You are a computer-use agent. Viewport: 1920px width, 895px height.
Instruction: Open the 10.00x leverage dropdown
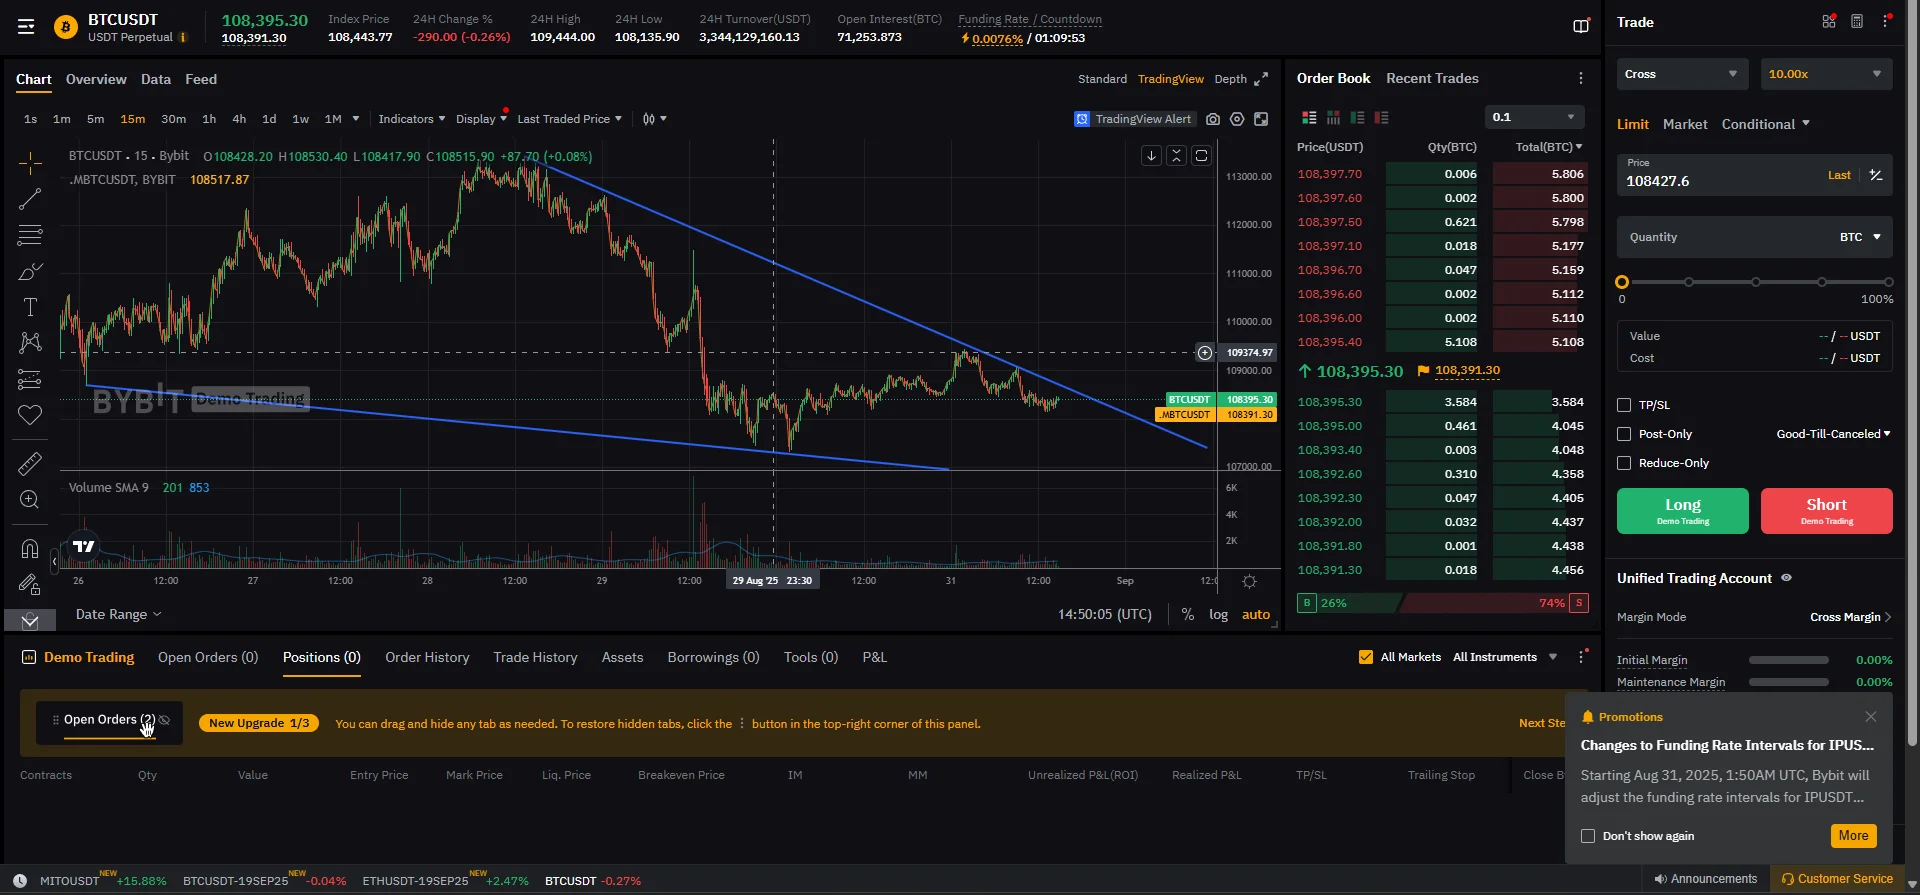[1826, 74]
